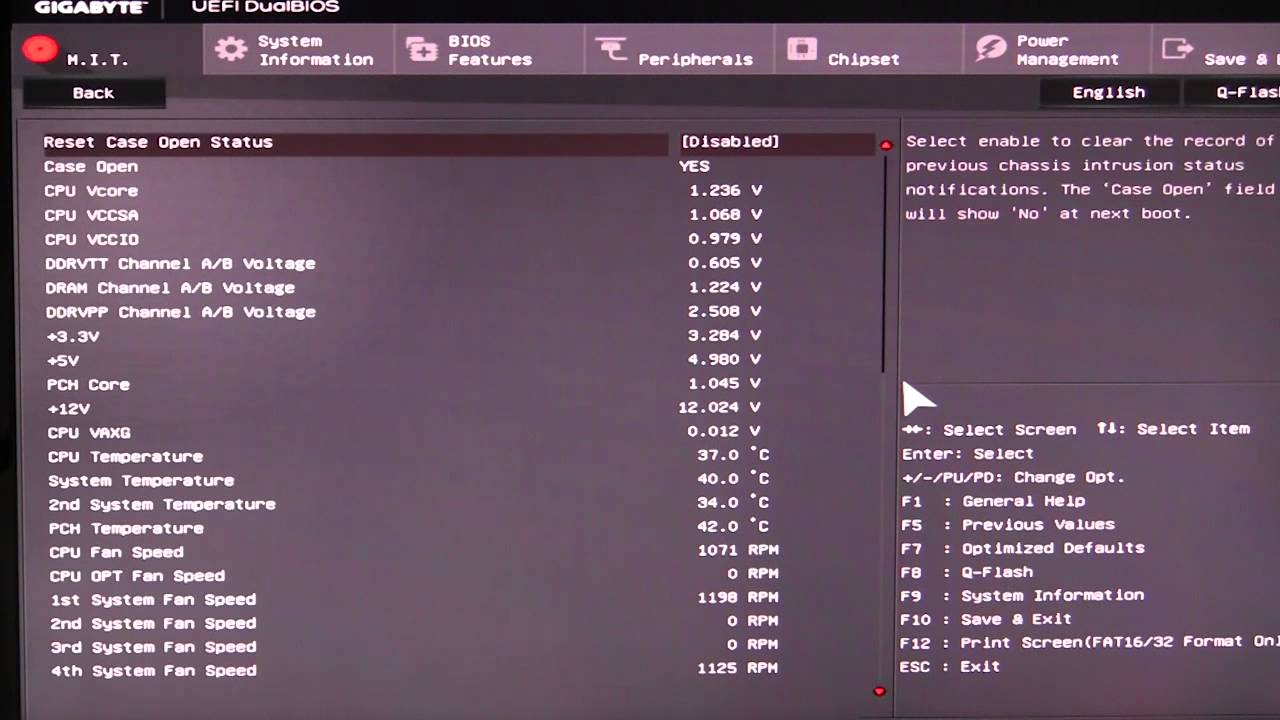This screenshot has width=1280, height=720.
Task: Open the English language selector
Action: (1108, 92)
